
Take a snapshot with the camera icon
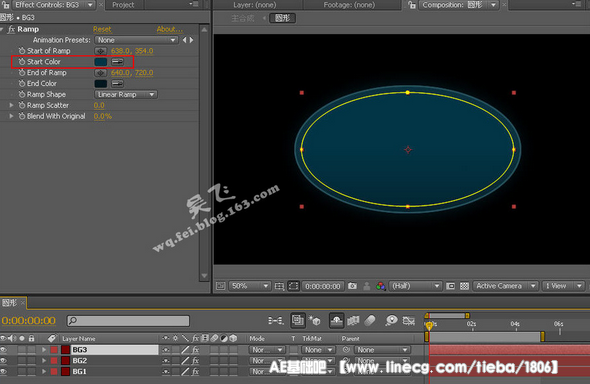point(352,286)
